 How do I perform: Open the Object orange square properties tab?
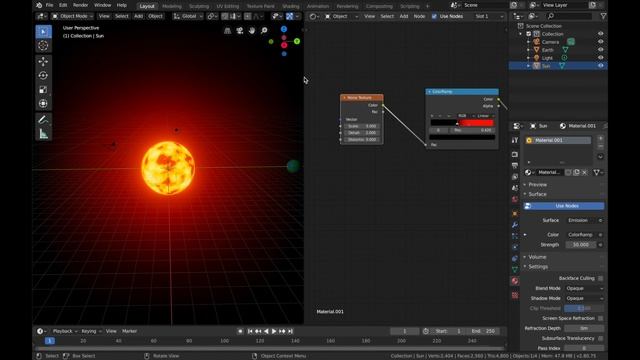click(515, 213)
